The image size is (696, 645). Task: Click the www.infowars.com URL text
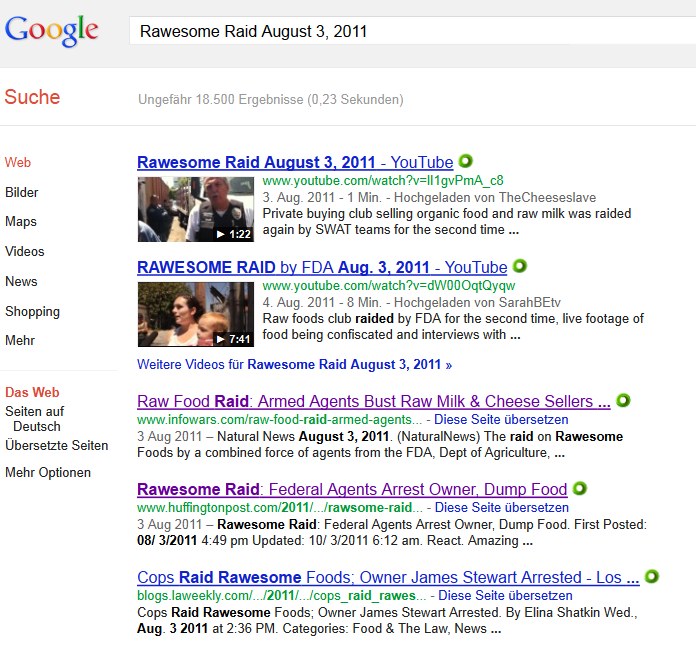click(280, 419)
